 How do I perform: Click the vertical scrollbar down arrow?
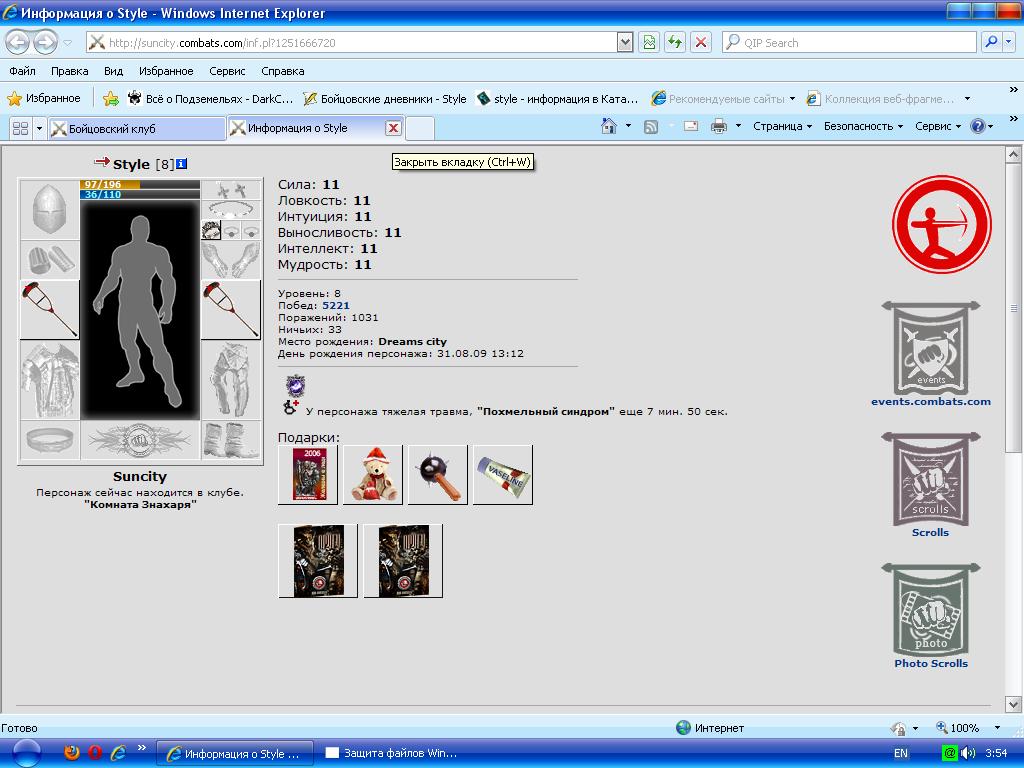click(x=1013, y=704)
